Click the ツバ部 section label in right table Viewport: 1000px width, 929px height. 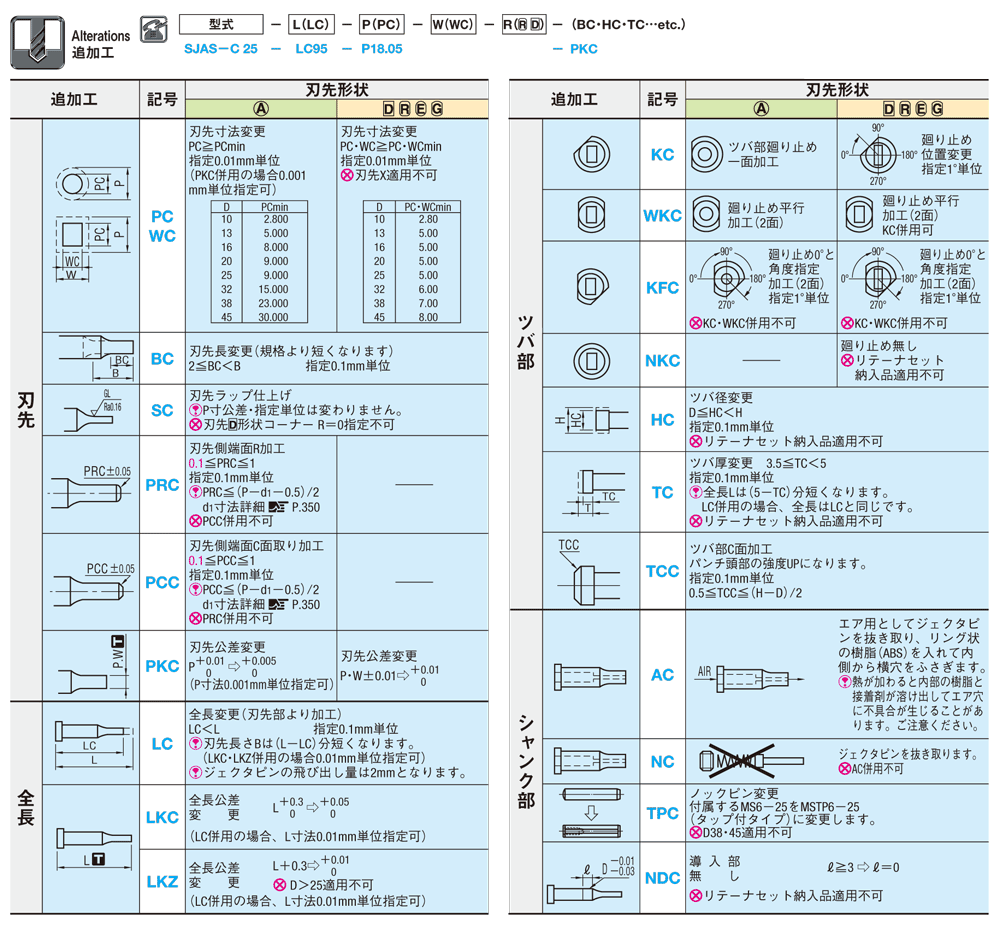click(525, 341)
